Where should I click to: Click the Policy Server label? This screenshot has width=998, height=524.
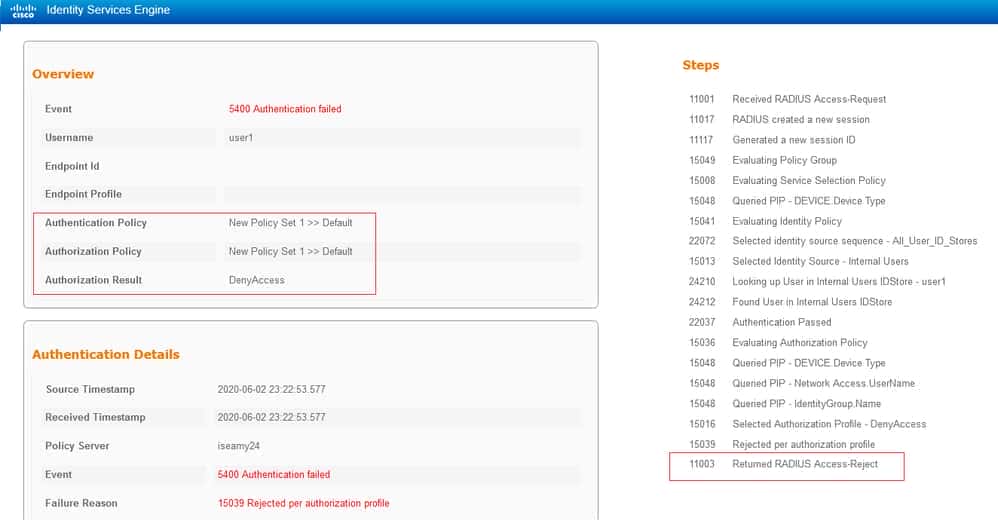tap(77, 446)
